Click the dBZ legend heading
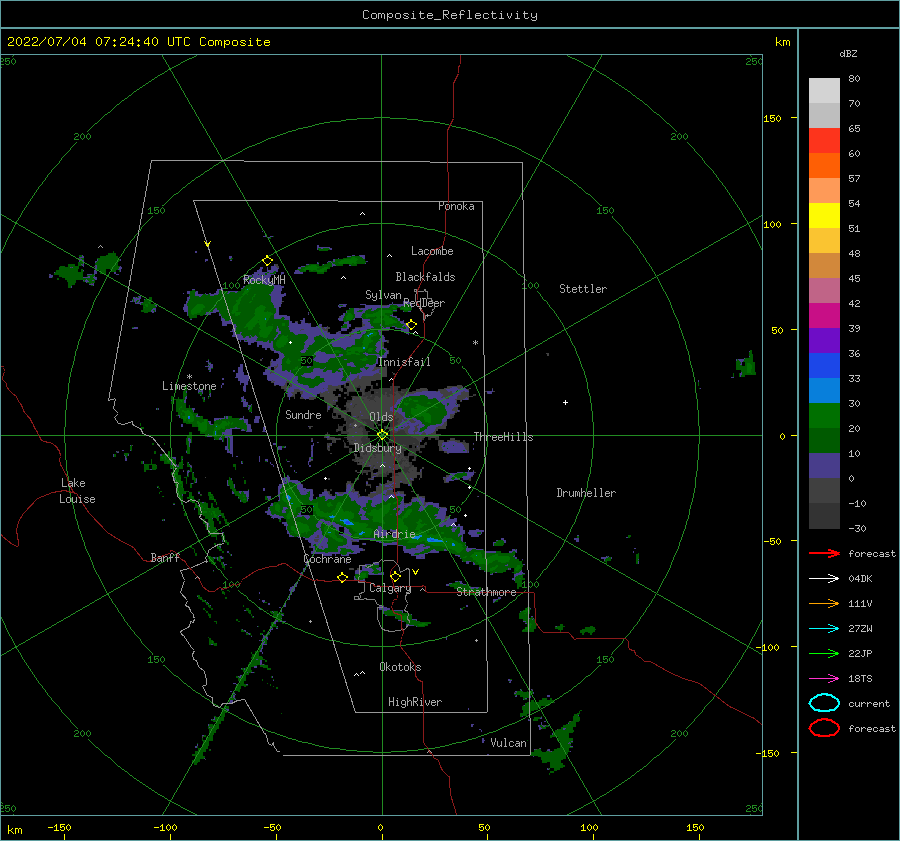The image size is (900, 841). [x=848, y=53]
